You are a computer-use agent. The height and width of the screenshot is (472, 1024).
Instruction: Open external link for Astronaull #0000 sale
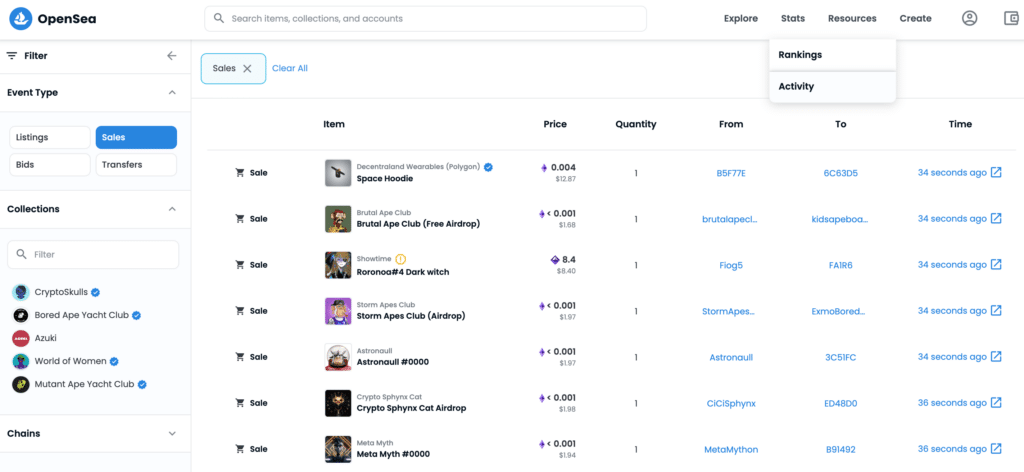996,356
